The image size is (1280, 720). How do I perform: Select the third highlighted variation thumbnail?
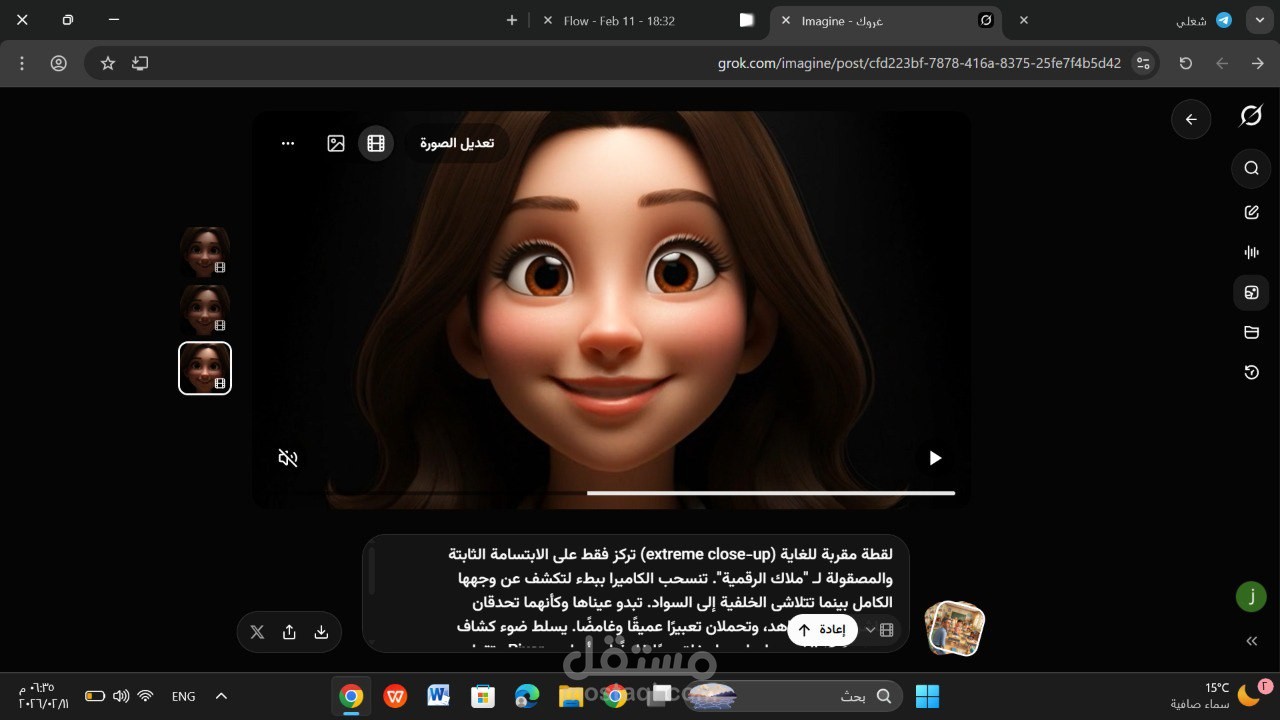[x=205, y=368]
